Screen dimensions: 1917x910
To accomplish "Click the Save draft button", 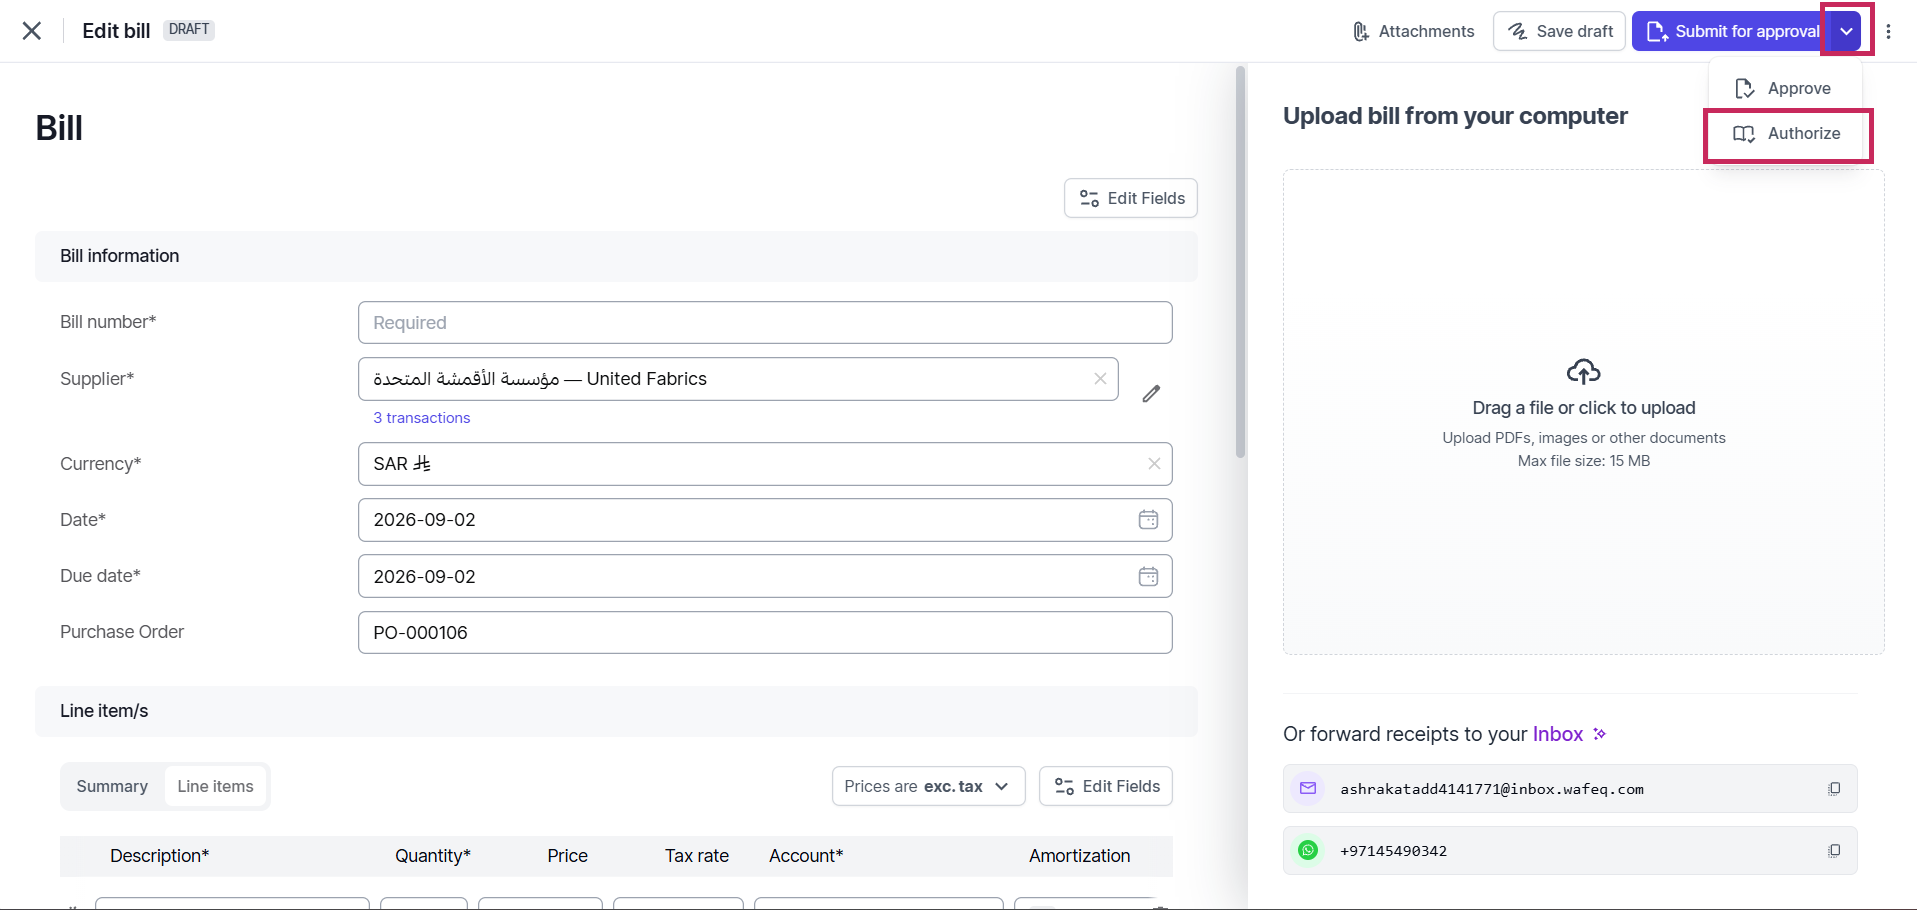I will click(x=1559, y=31).
